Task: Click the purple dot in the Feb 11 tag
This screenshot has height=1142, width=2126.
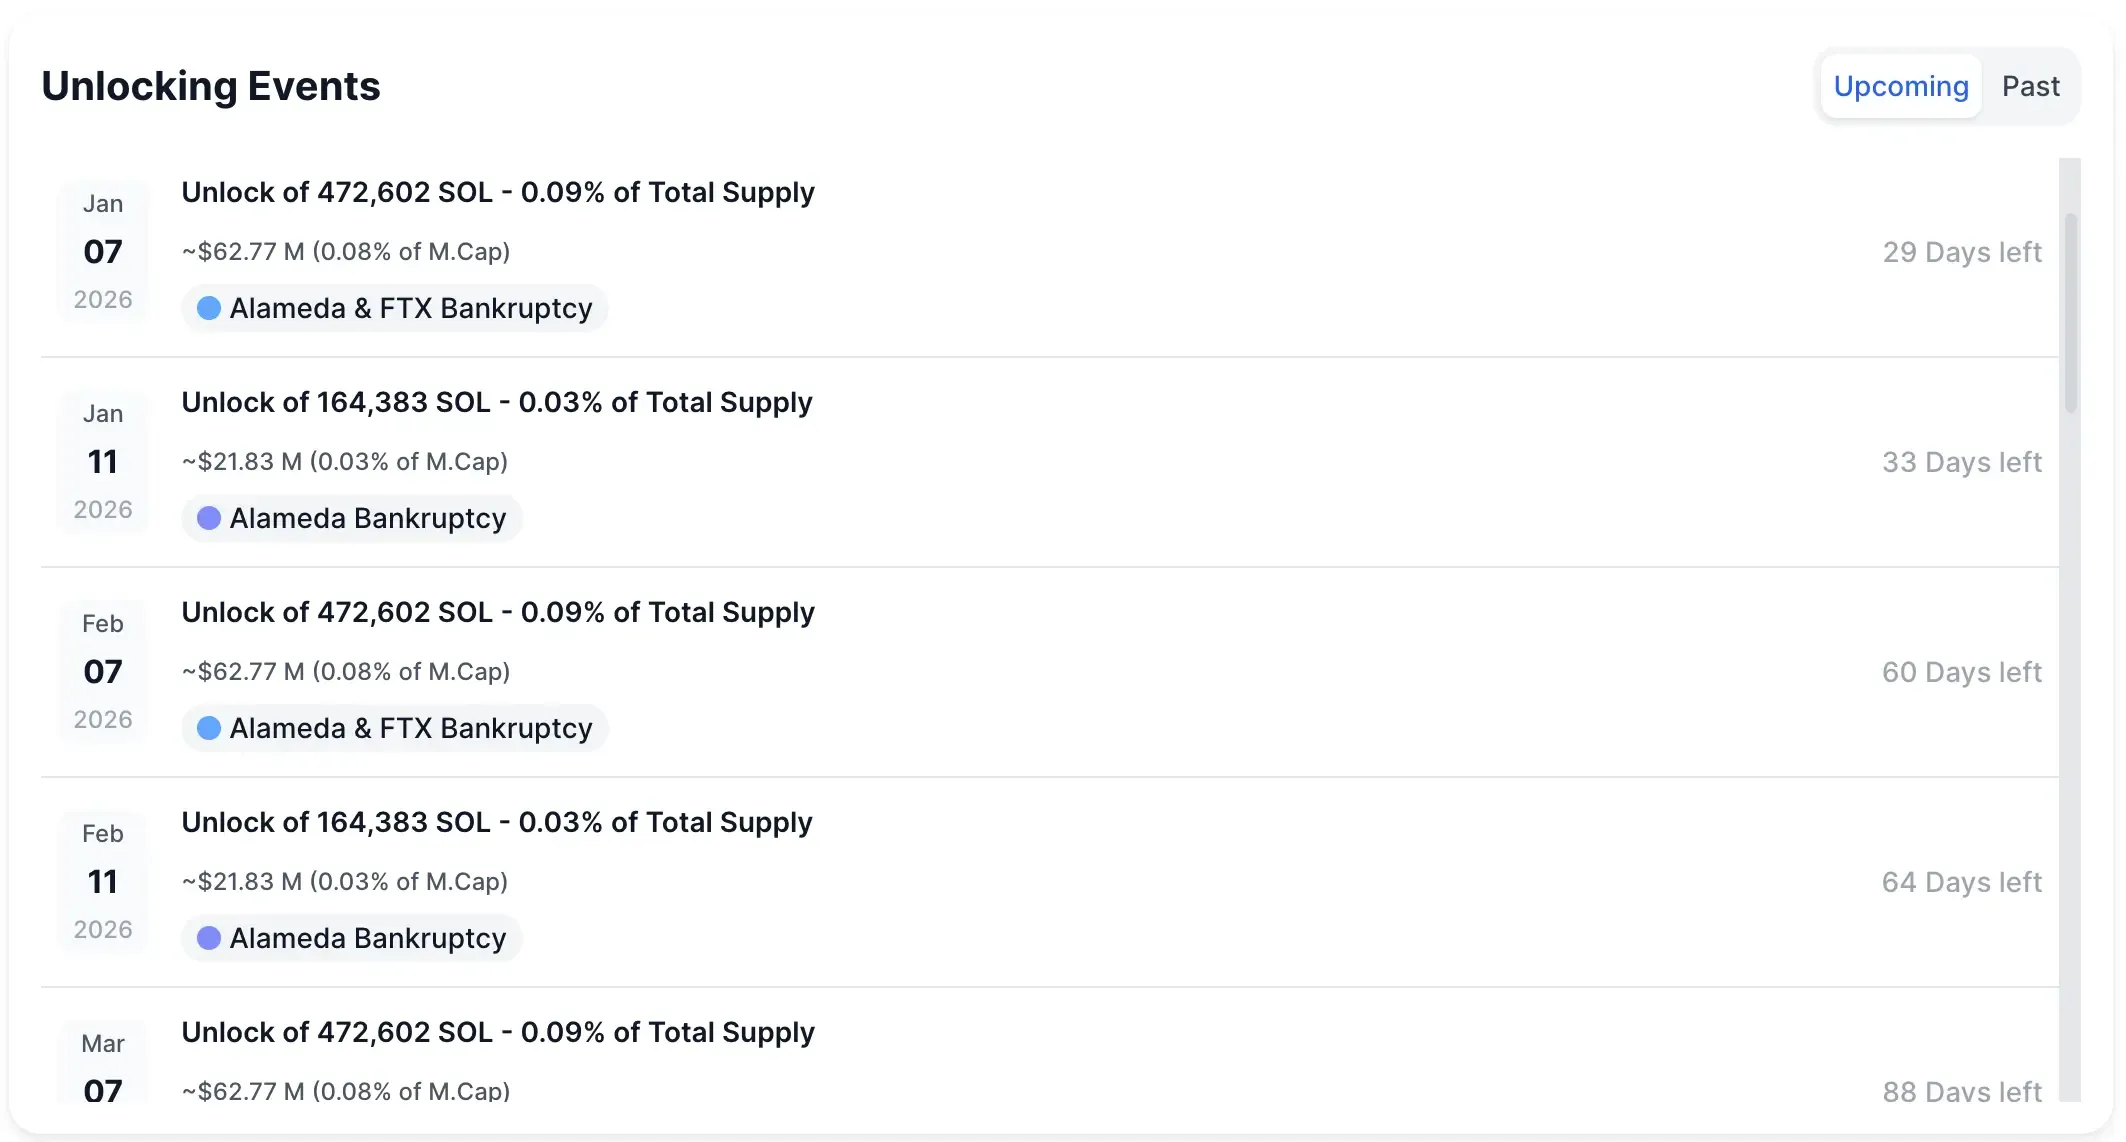Action: click(209, 938)
